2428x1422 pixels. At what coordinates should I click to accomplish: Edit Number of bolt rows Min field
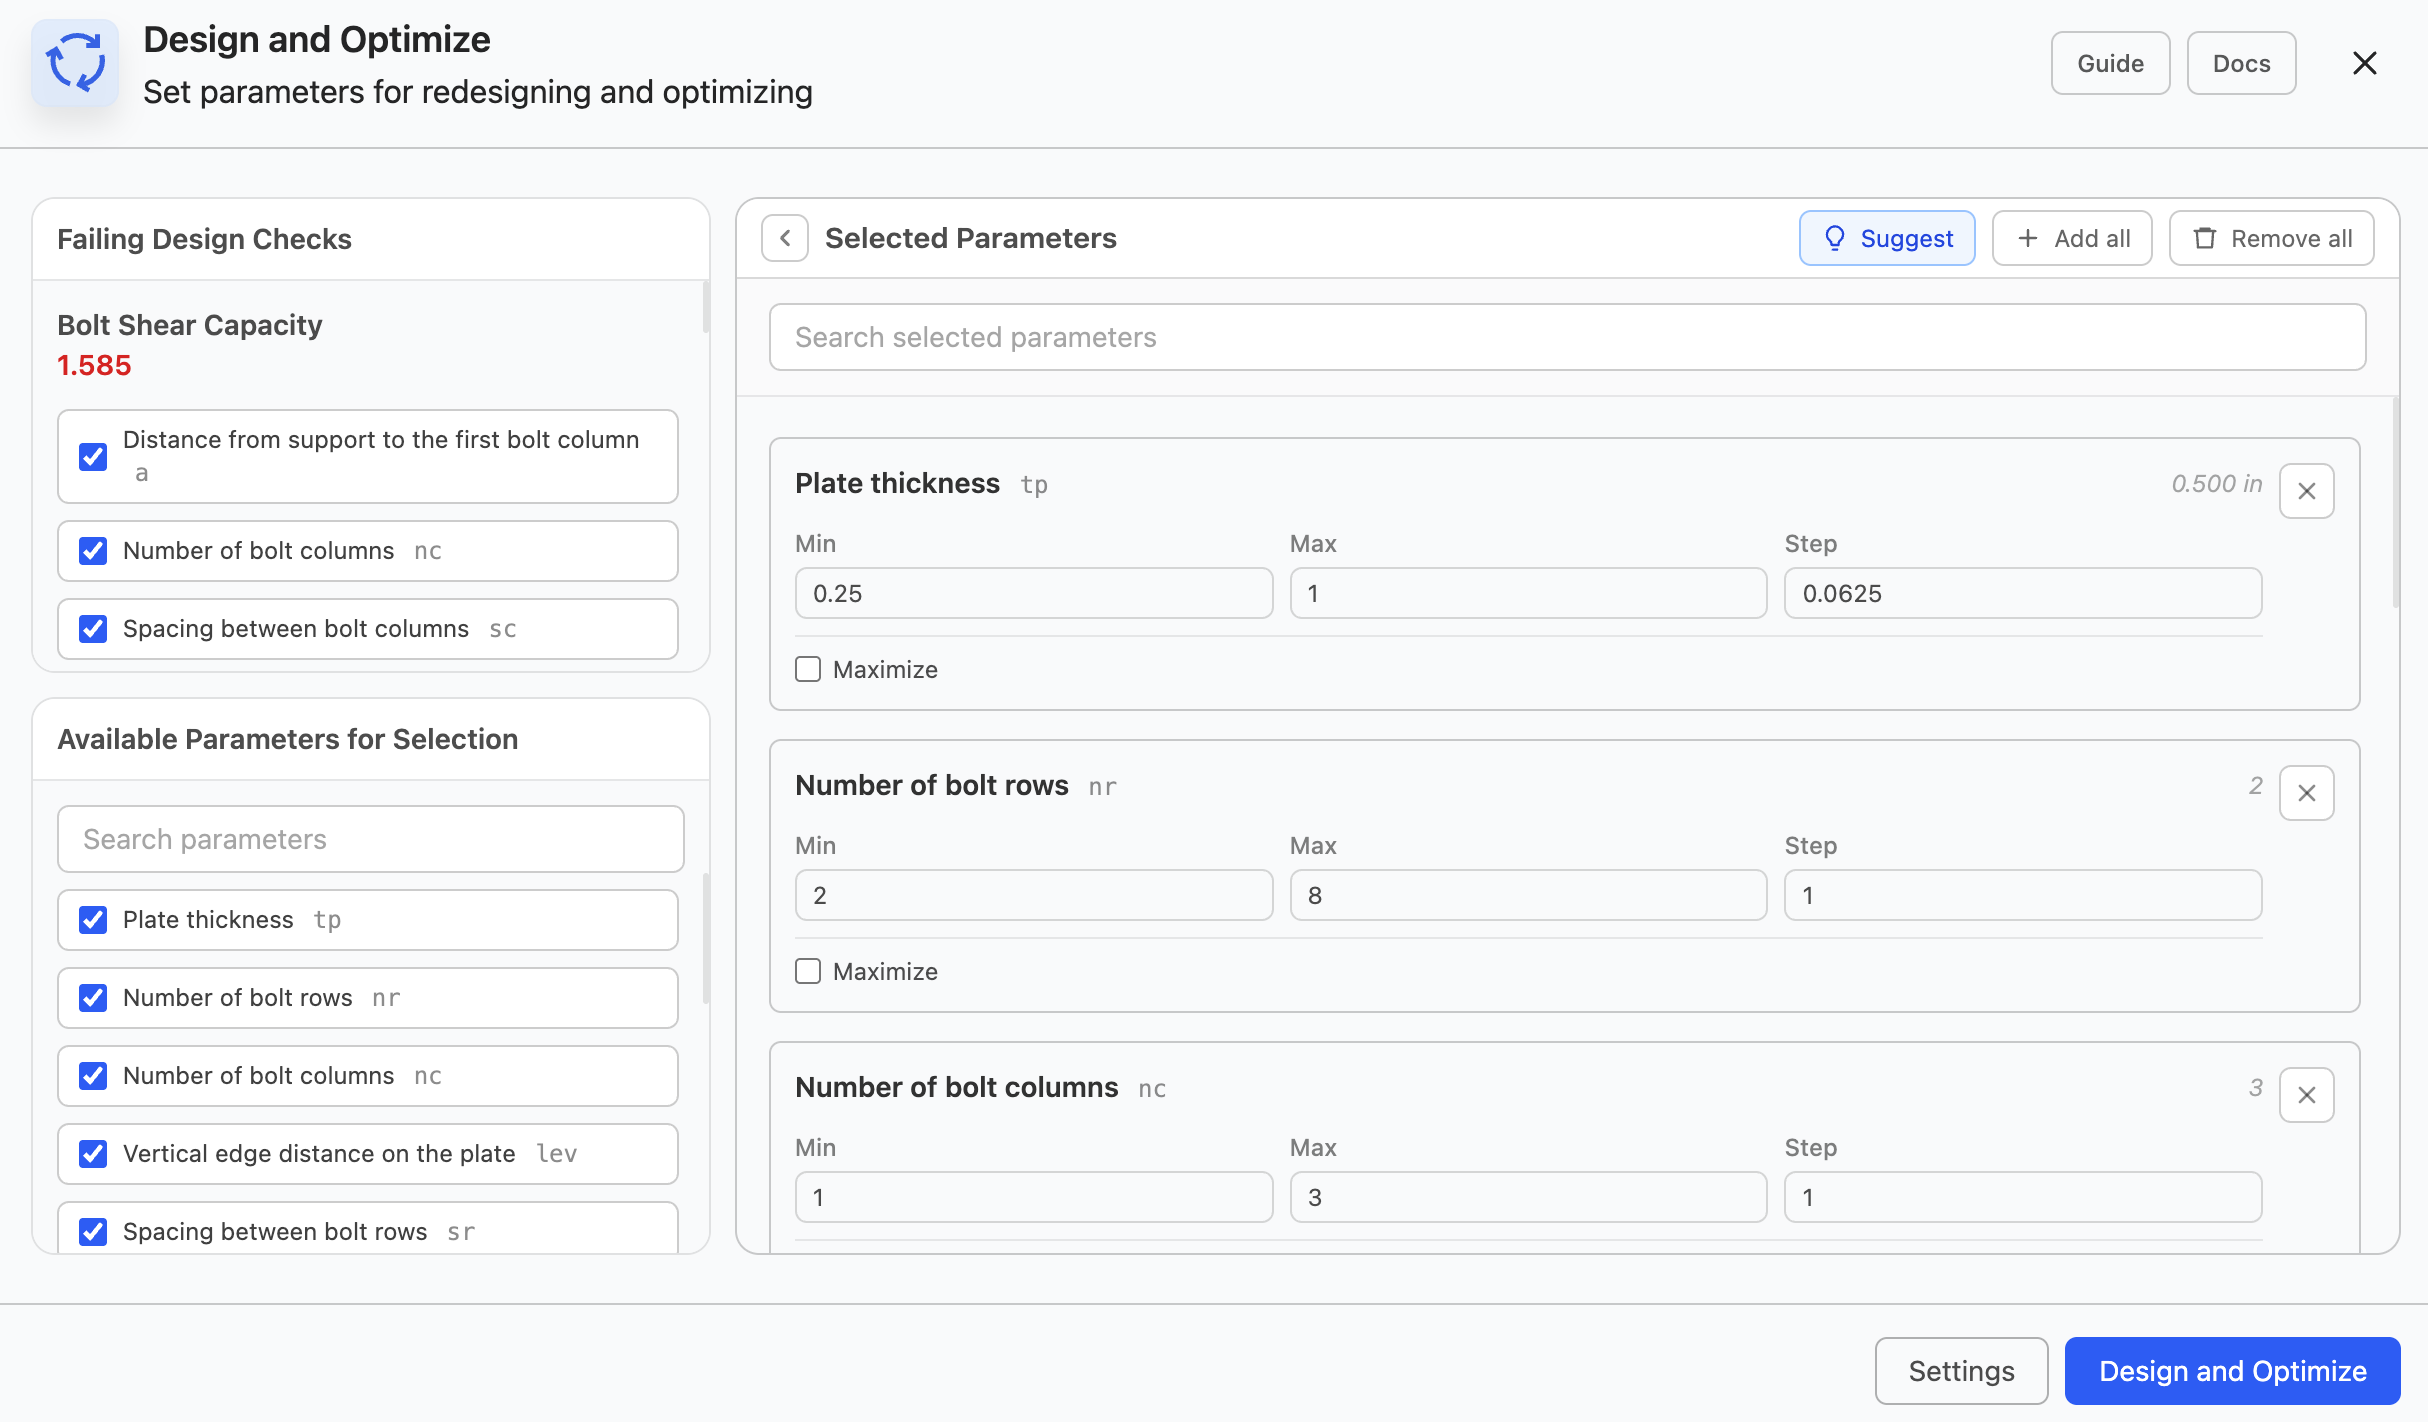pos(1034,895)
